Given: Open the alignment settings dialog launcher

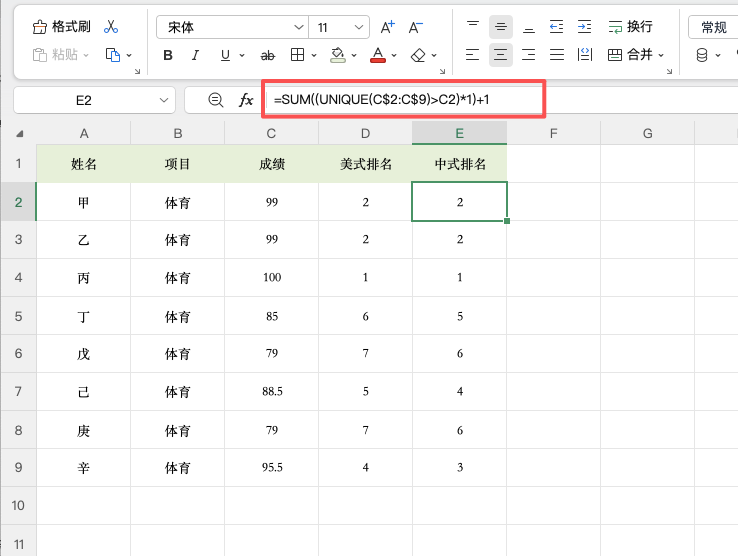Looking at the screenshot, I should (669, 72).
